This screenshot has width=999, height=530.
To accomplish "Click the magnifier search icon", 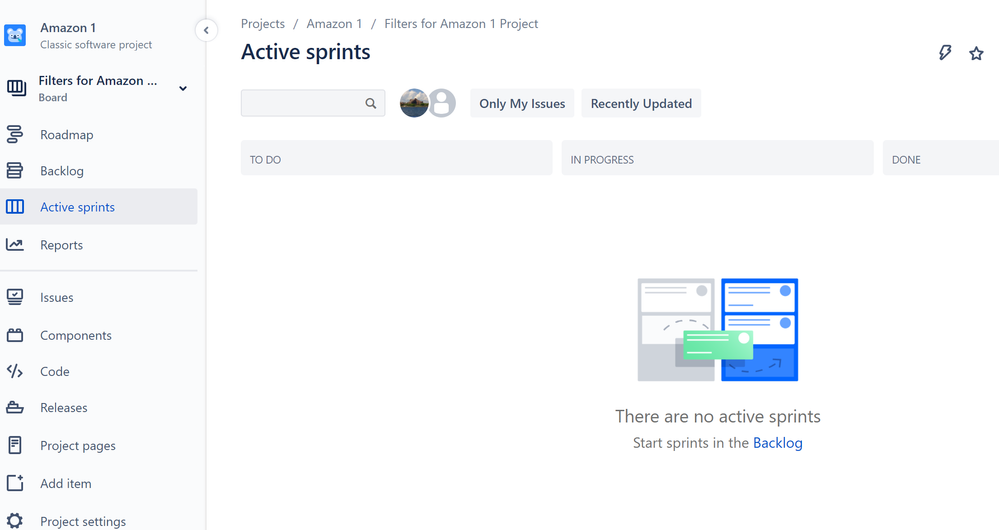I will pyautogui.click(x=371, y=103).
